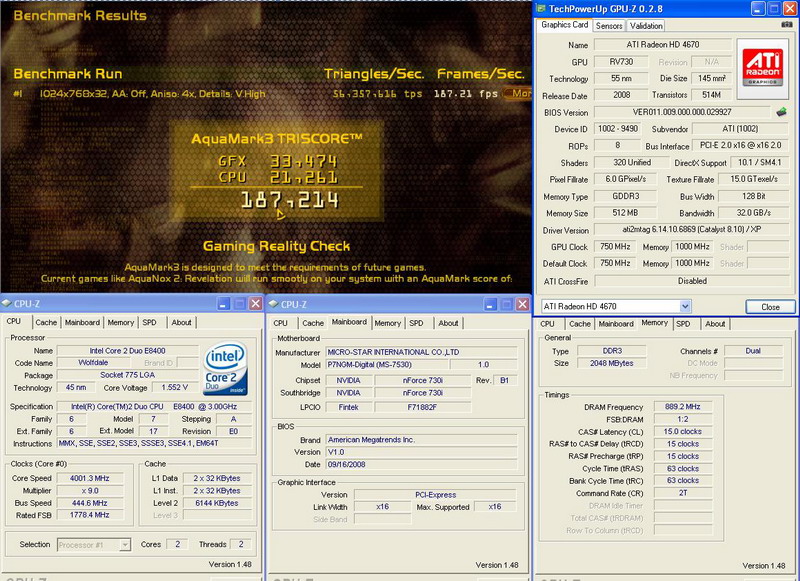Click the Memory Type value GDDR3

point(626,196)
